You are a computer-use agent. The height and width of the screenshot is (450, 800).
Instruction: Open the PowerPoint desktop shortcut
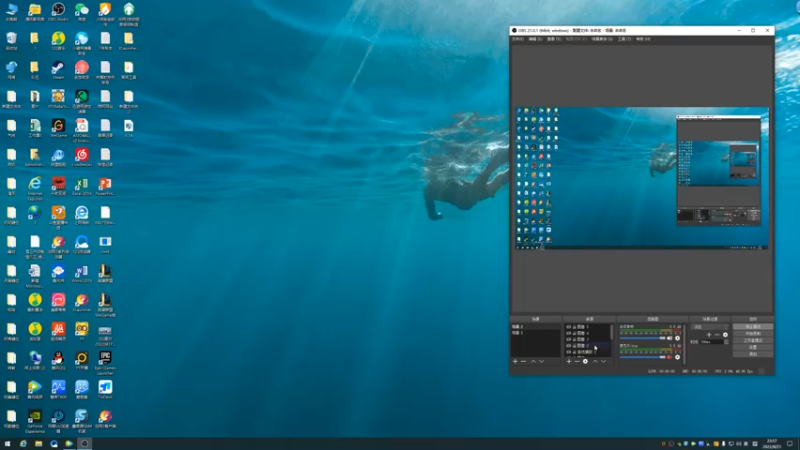point(105,186)
